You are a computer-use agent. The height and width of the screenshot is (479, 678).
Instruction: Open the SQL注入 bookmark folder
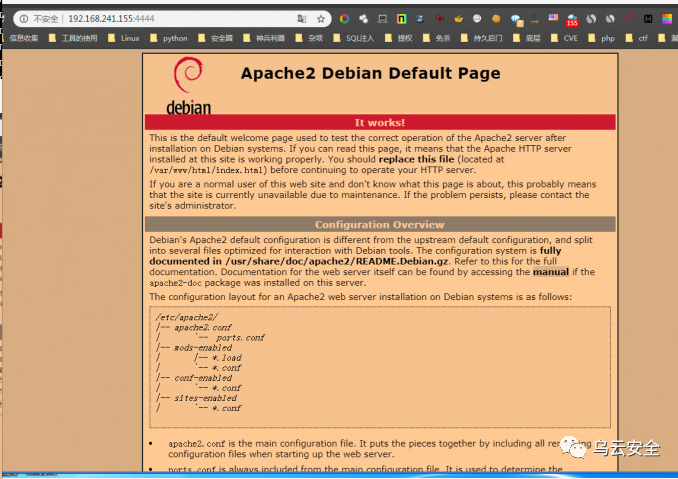coord(354,38)
